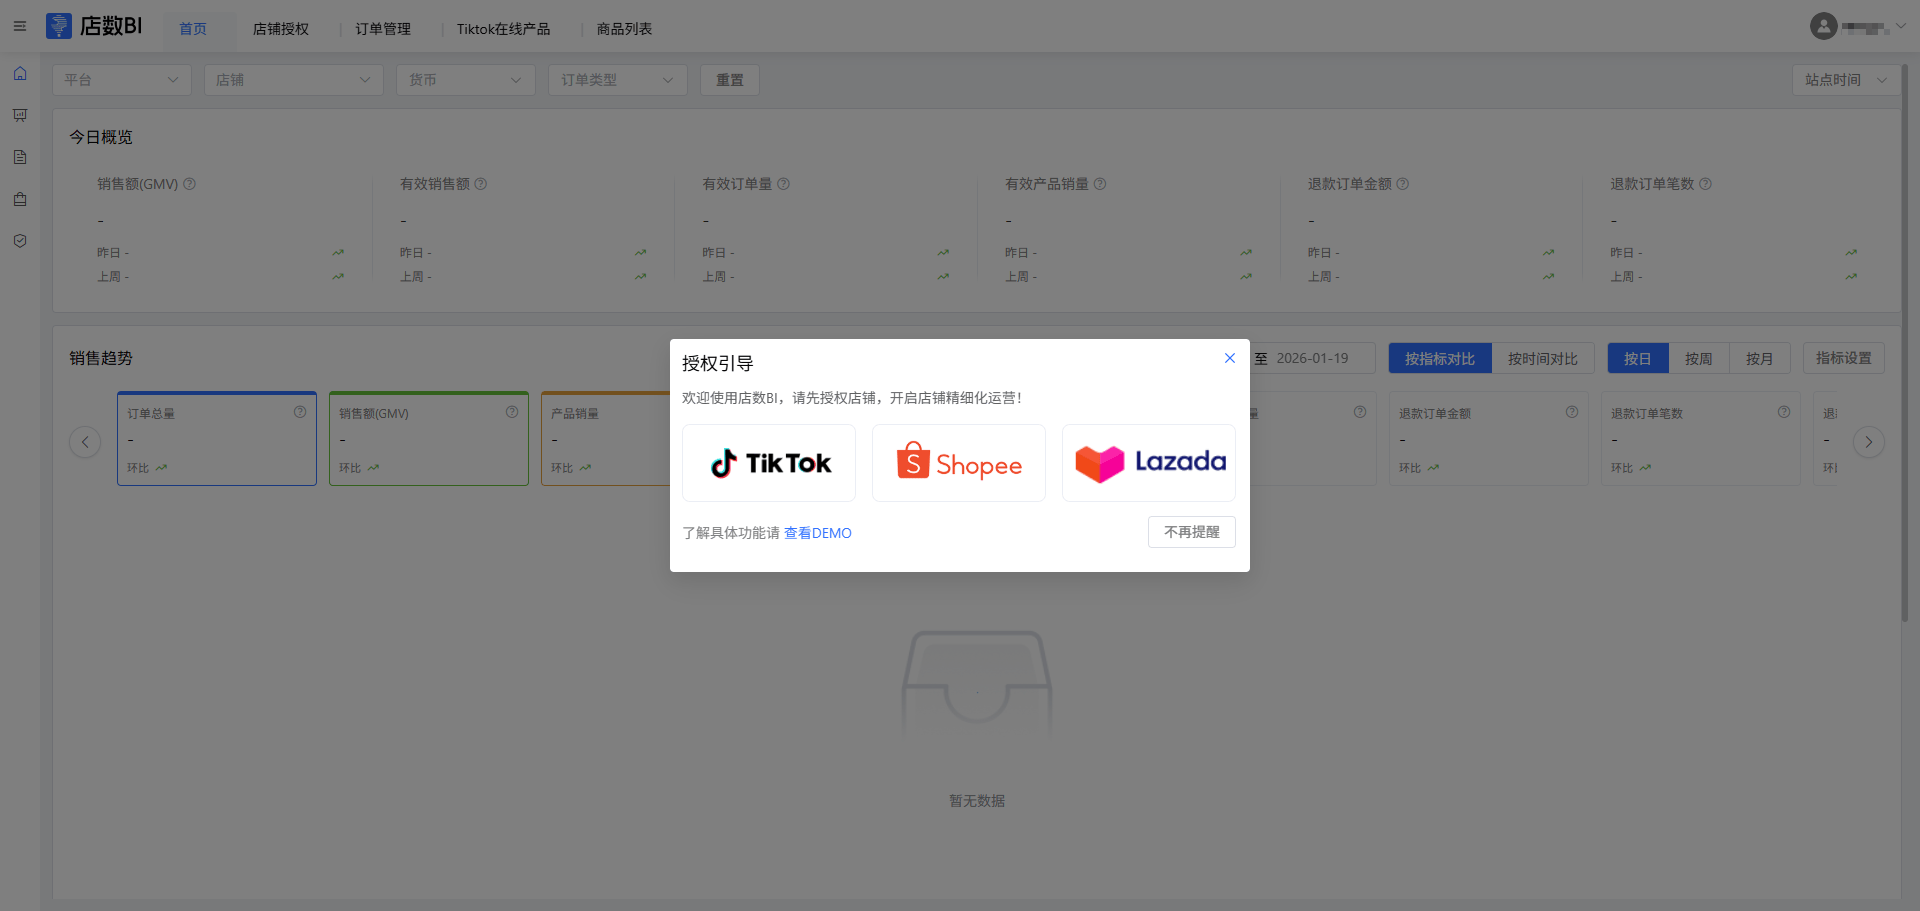Select TikTok platform to authorize

point(768,463)
